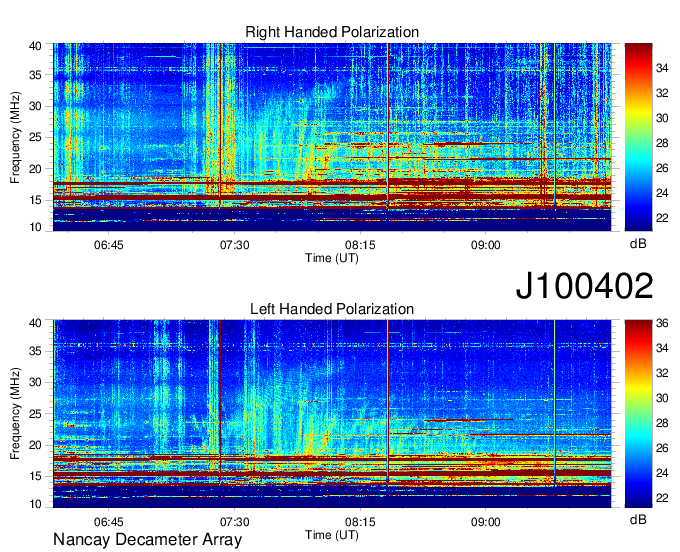This screenshot has width=680, height=552.
Task: Click "Frequency (MHz)" axis label of right-handed plot
Action: 15,137
